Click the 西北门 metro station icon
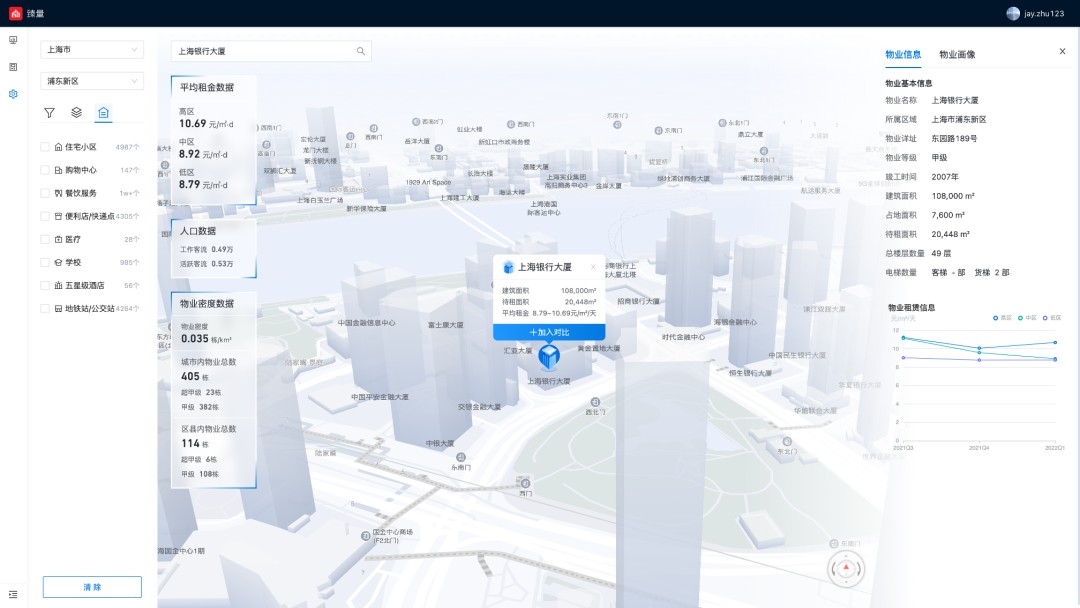 tap(595, 402)
